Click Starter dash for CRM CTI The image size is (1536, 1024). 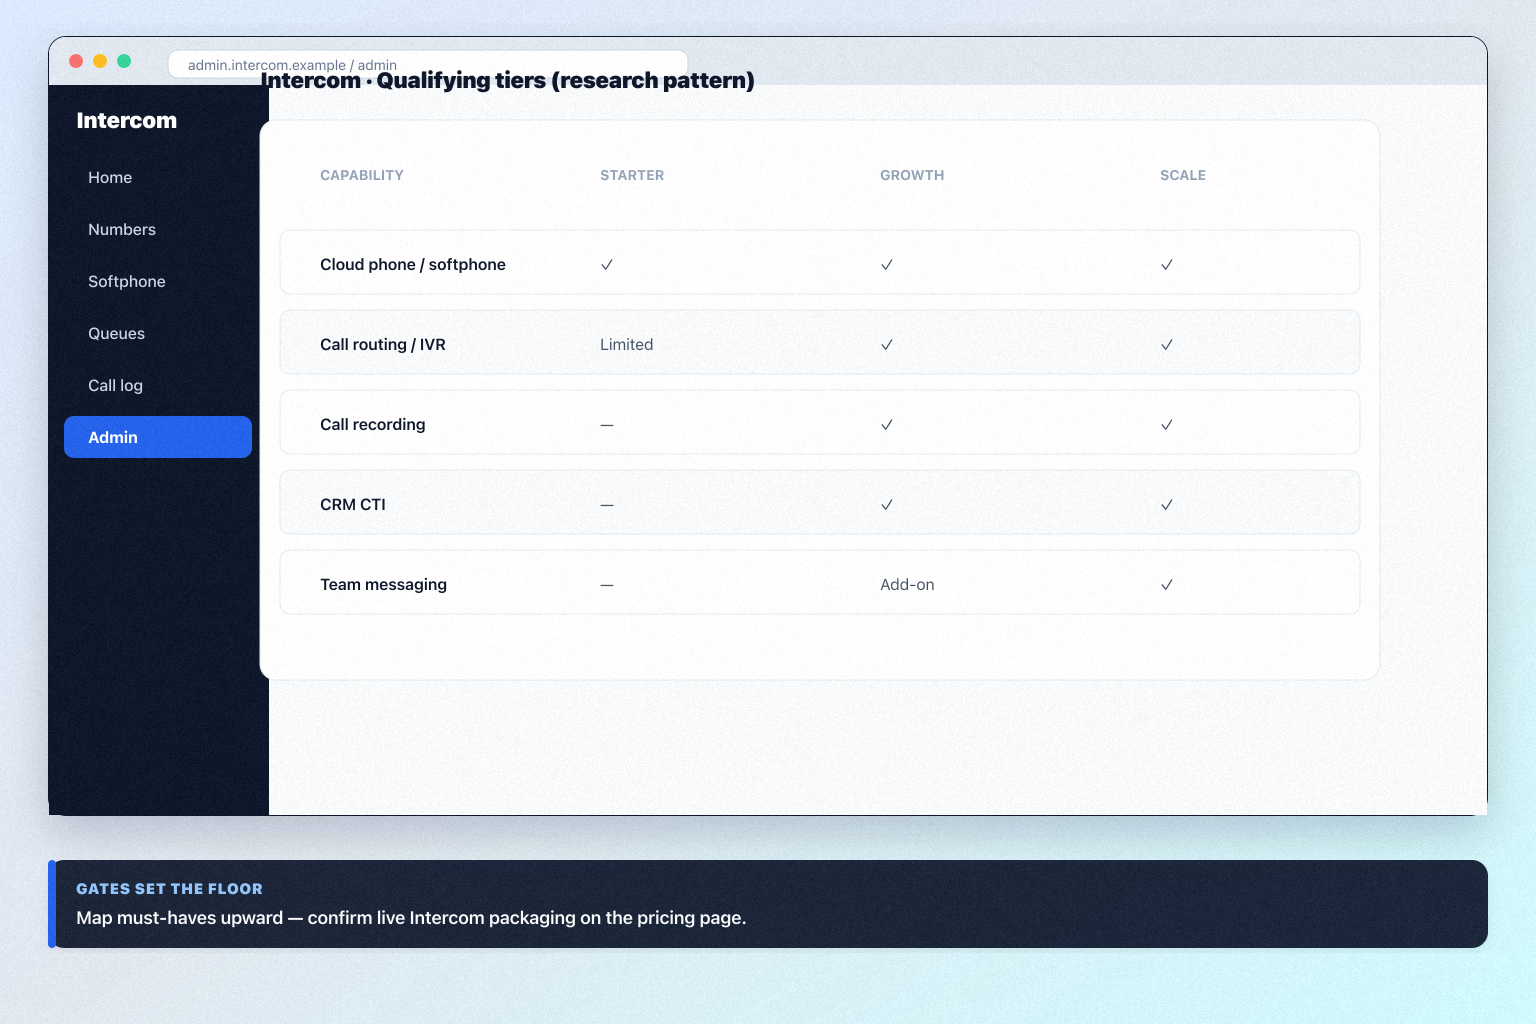(607, 505)
